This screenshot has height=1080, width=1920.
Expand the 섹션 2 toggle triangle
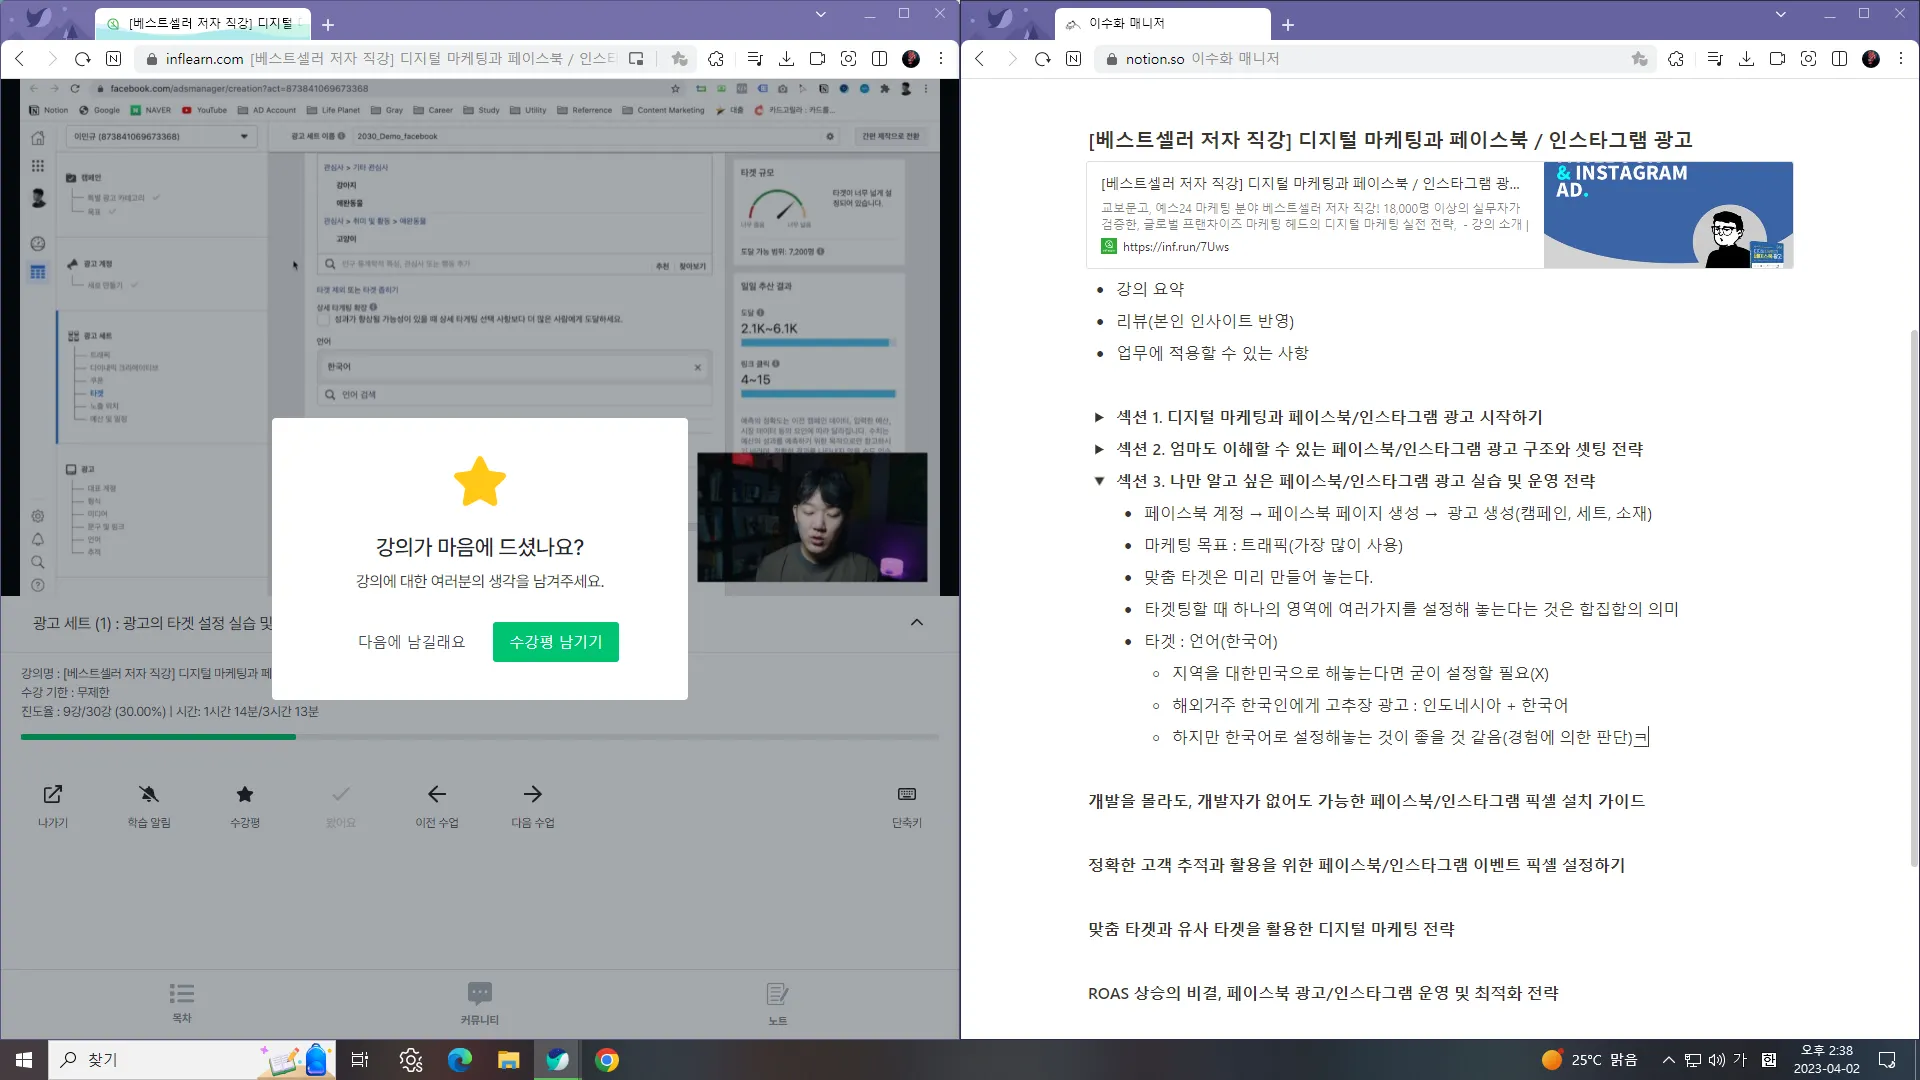point(1099,449)
